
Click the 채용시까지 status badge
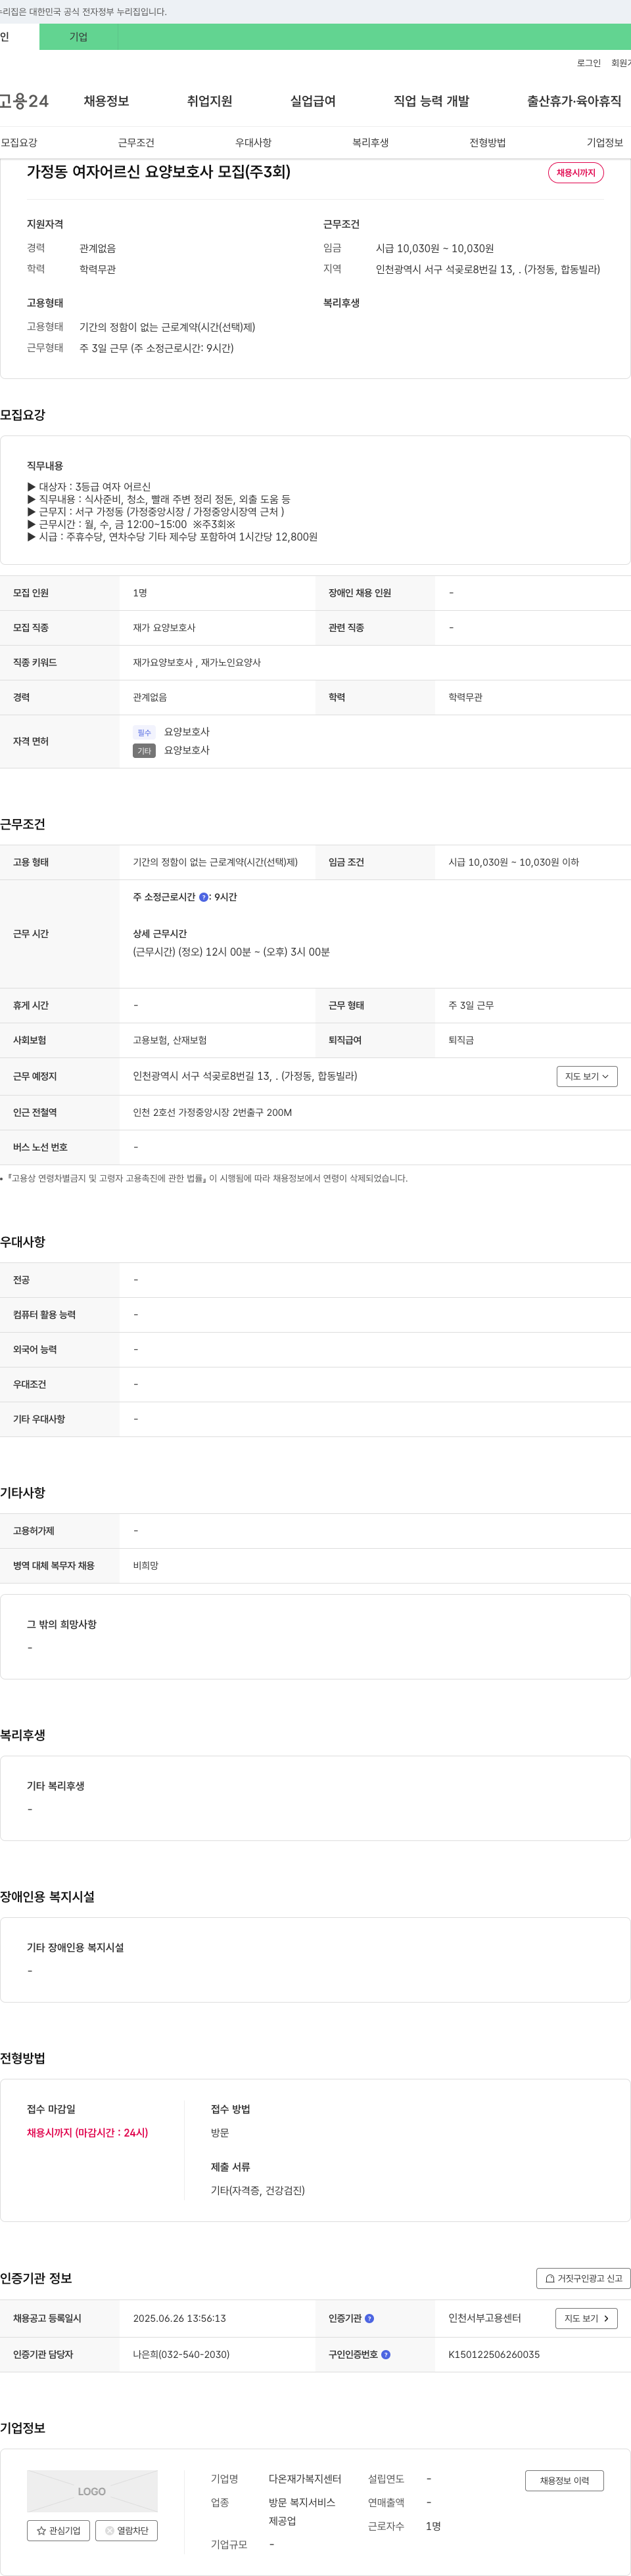(576, 173)
